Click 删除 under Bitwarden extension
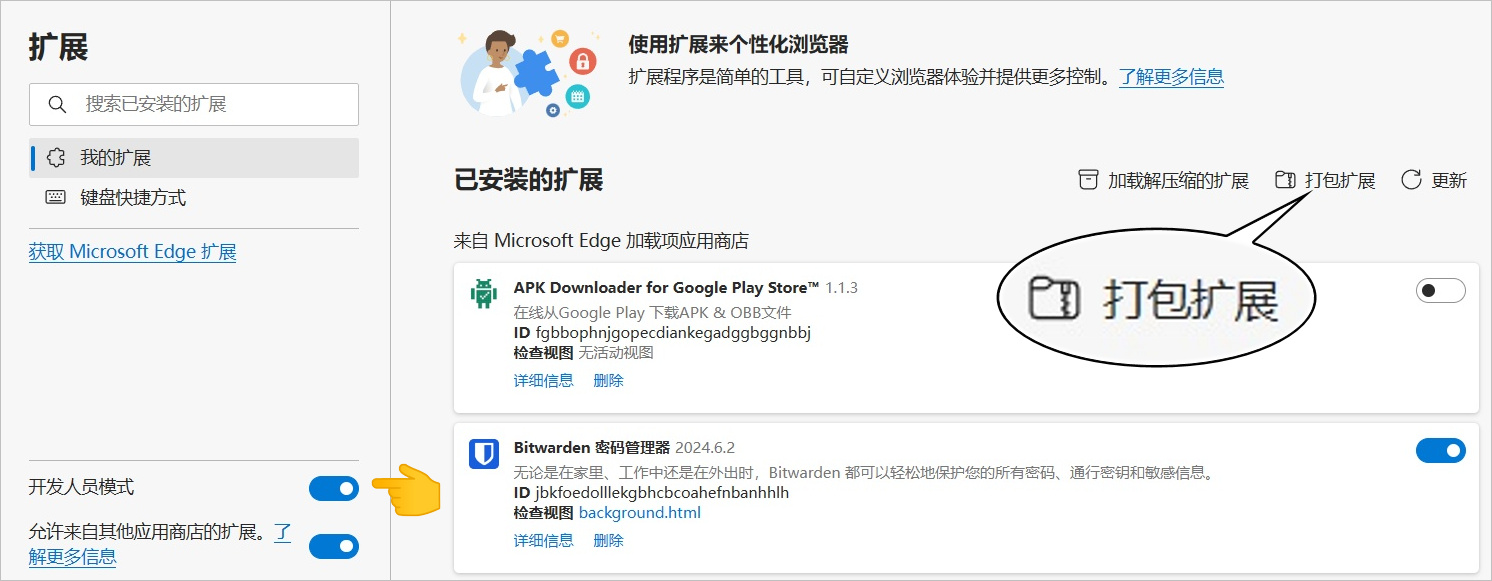The height and width of the screenshot is (581, 1492). [x=608, y=541]
